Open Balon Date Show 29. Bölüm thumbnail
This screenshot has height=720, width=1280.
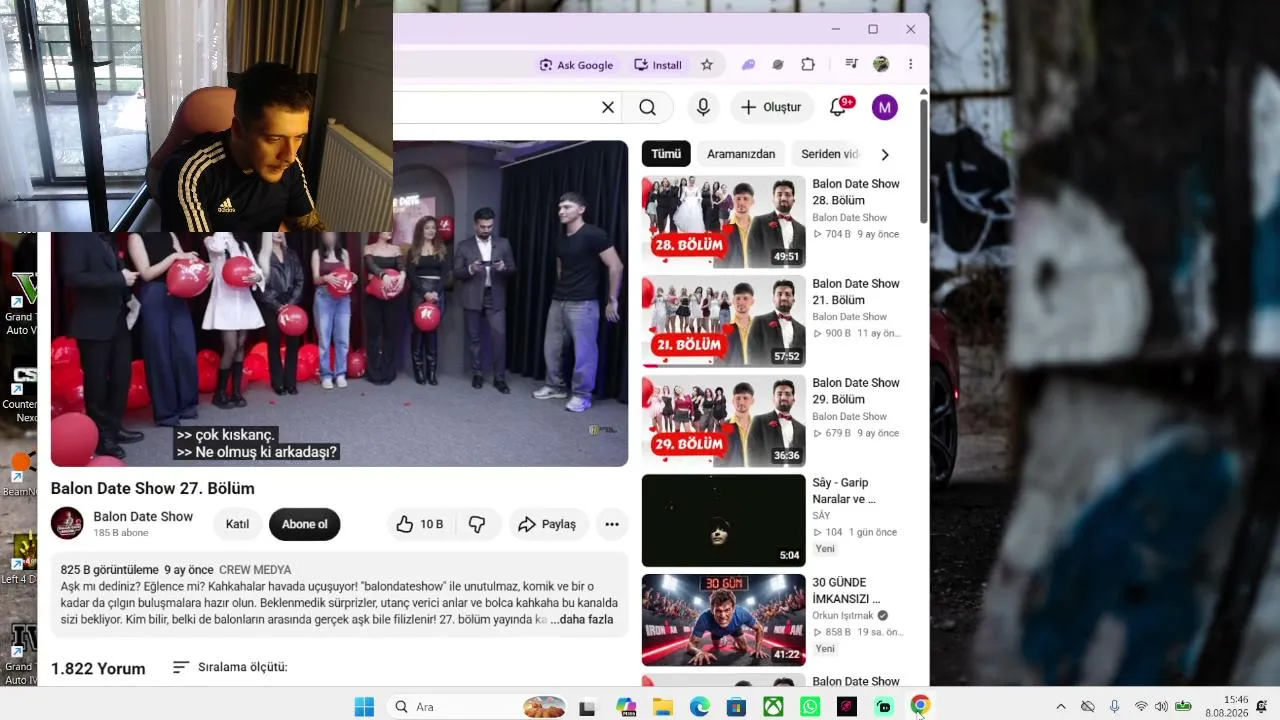[x=723, y=421]
